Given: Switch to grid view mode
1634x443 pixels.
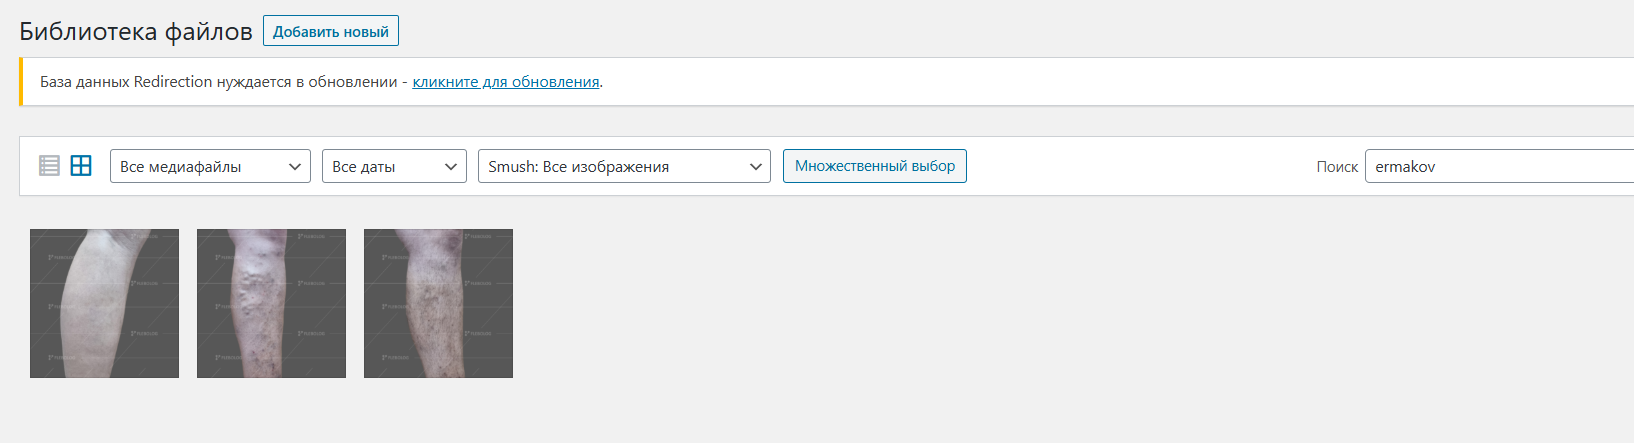Looking at the screenshot, I should point(81,166).
